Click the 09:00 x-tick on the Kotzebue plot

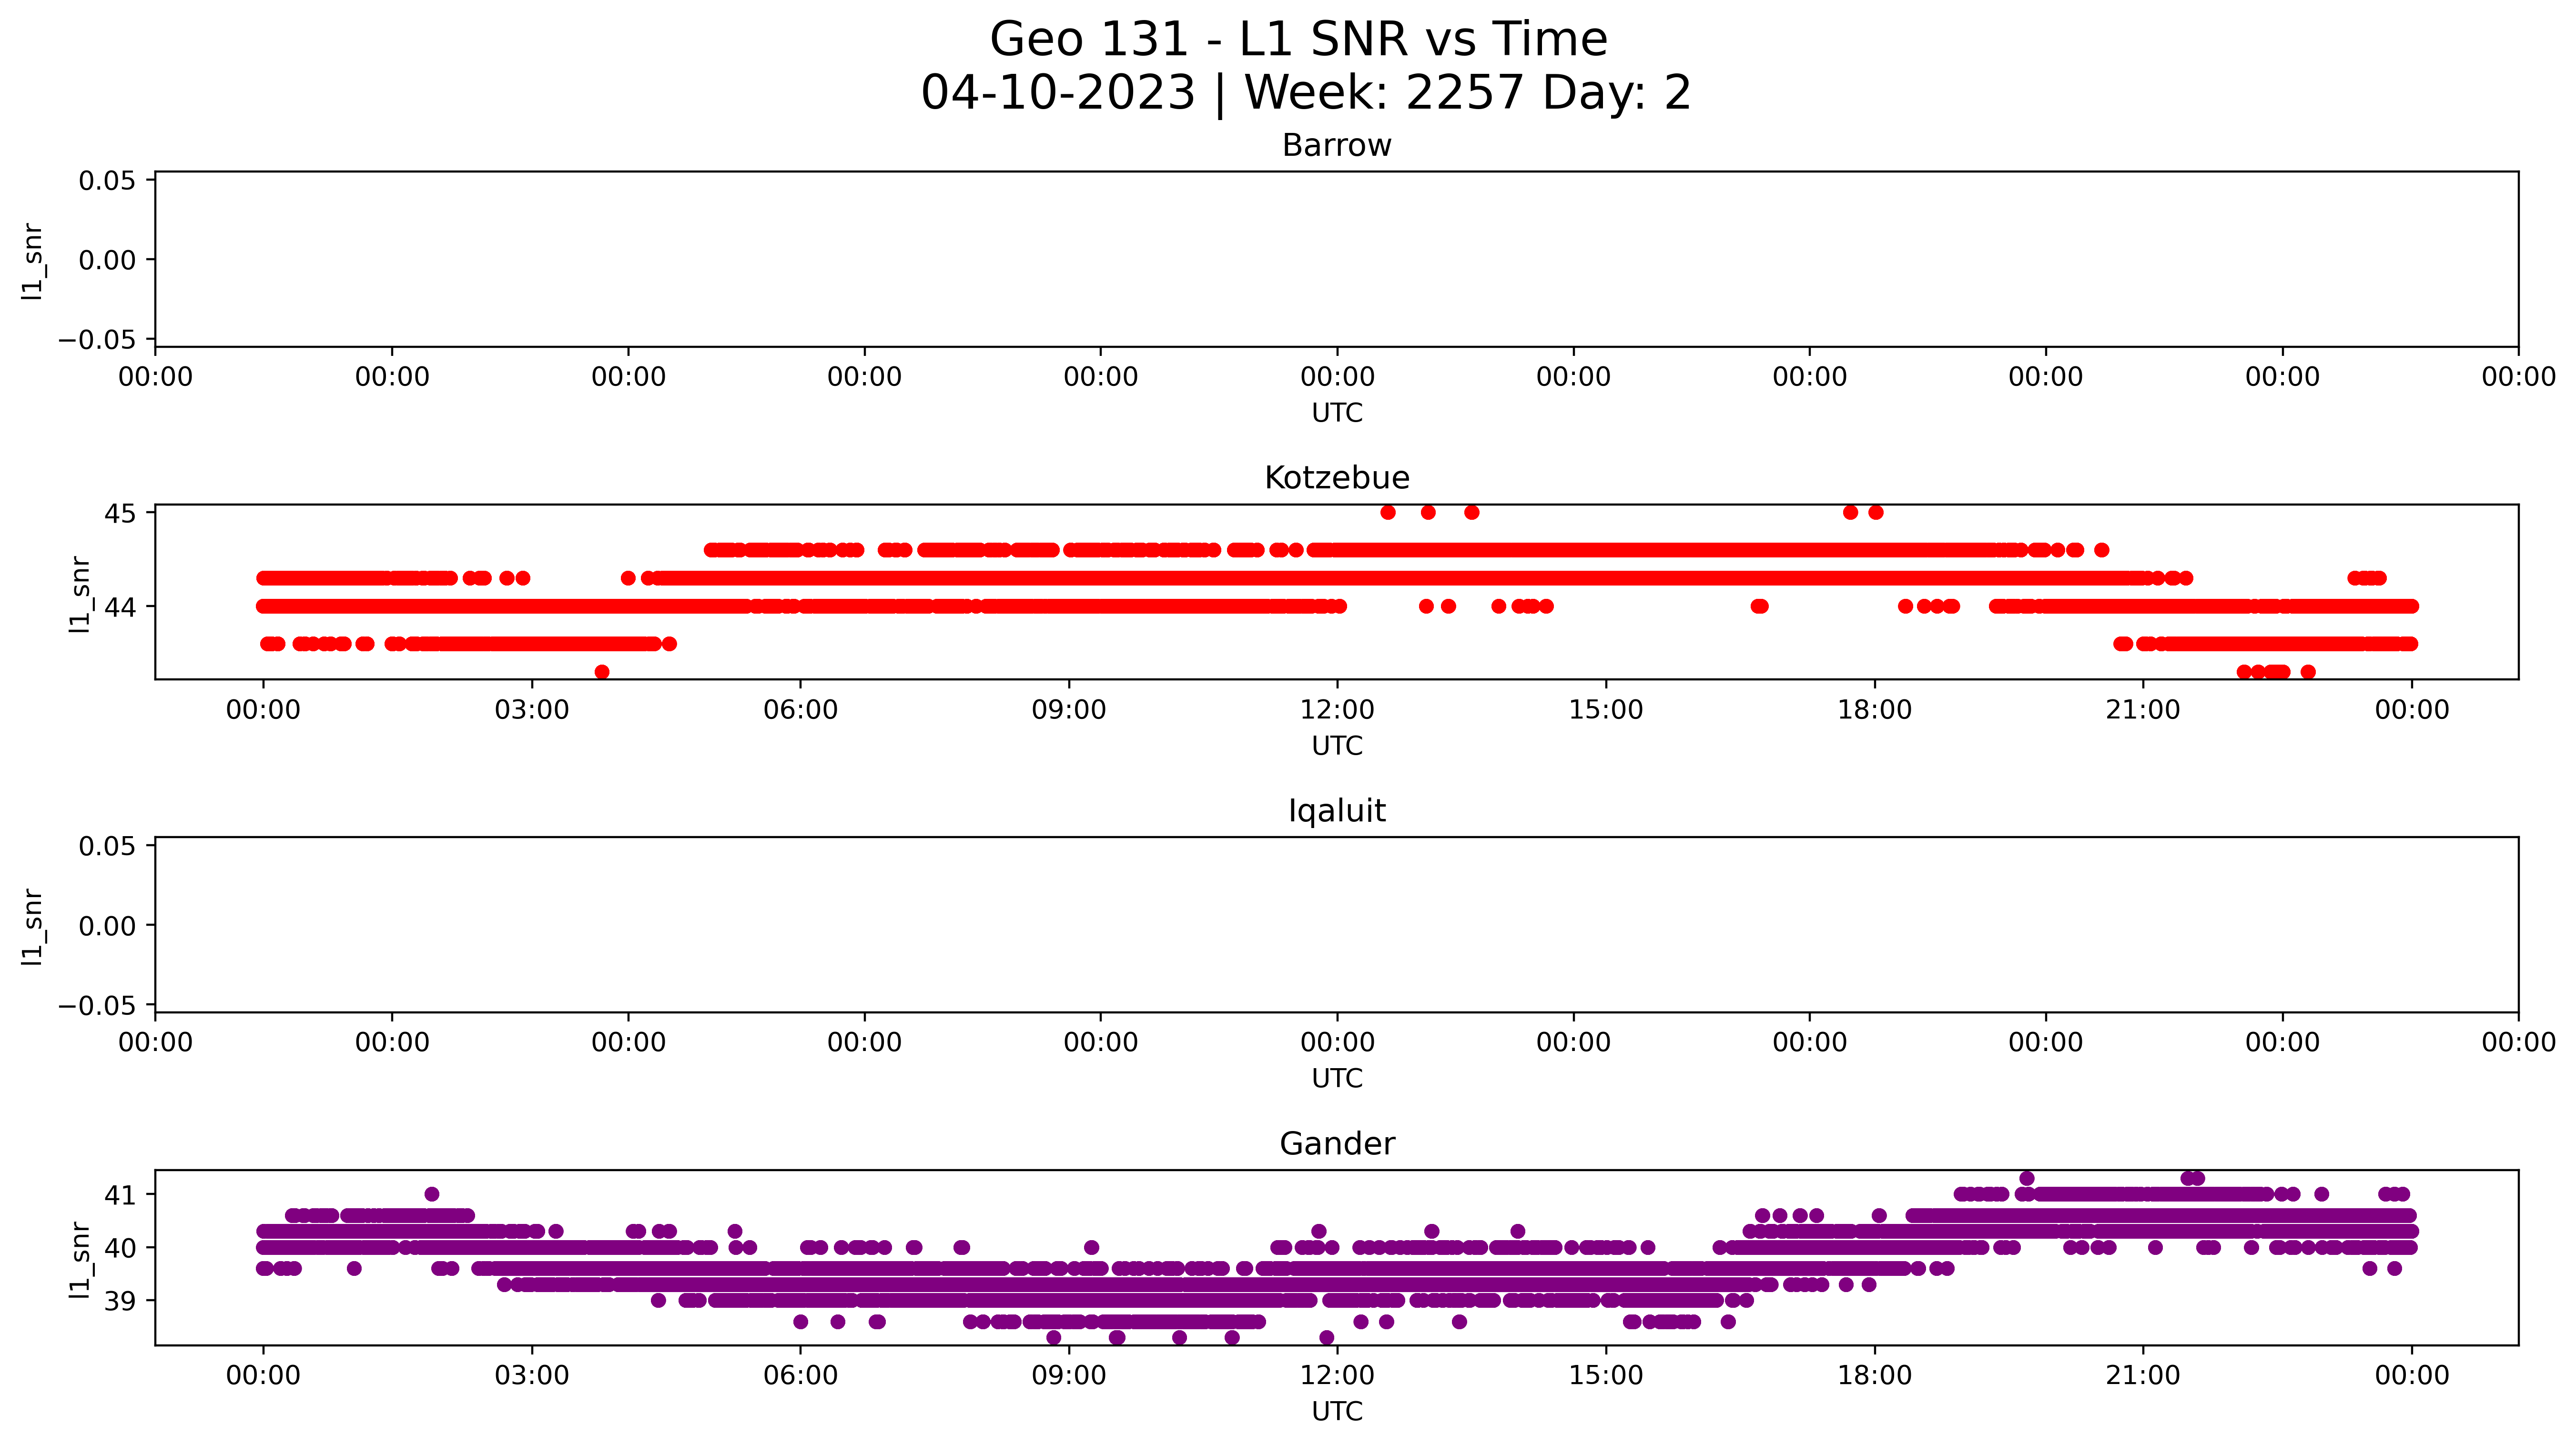pyautogui.click(x=1069, y=710)
